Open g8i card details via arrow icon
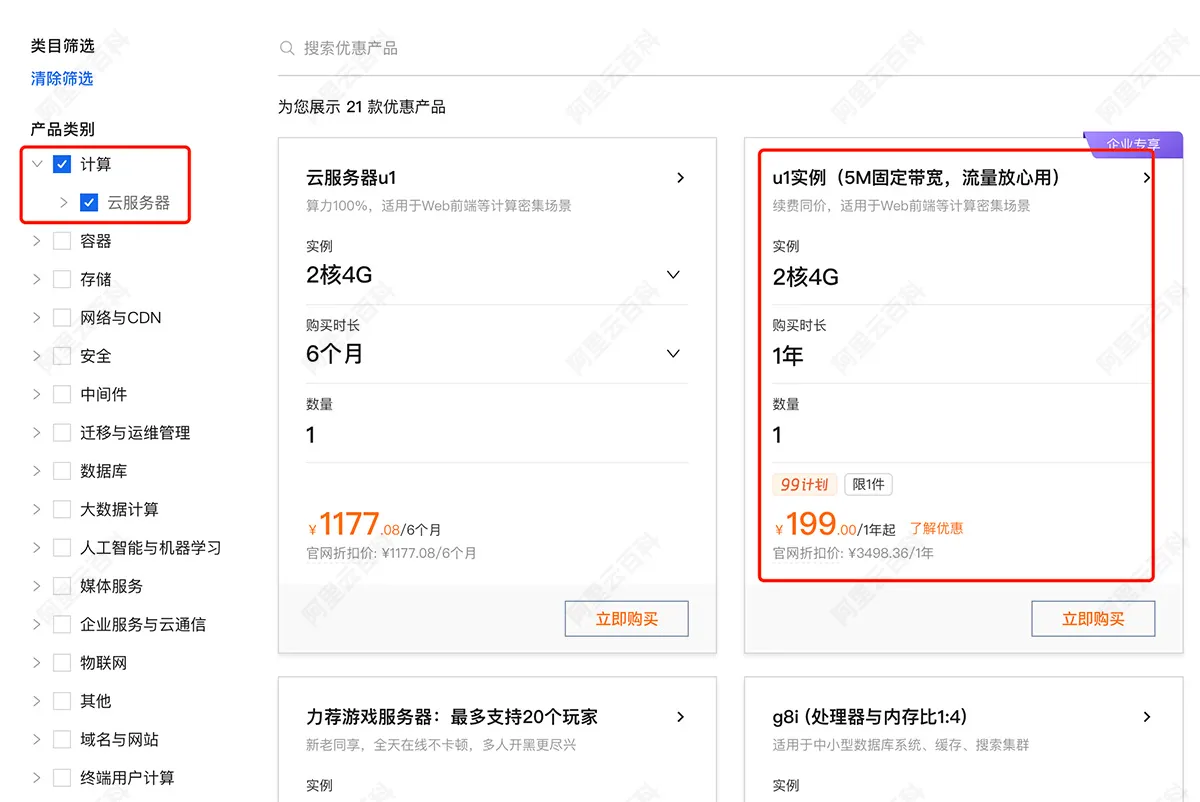Image resolution: width=1200 pixels, height=802 pixels. pos(1147,717)
